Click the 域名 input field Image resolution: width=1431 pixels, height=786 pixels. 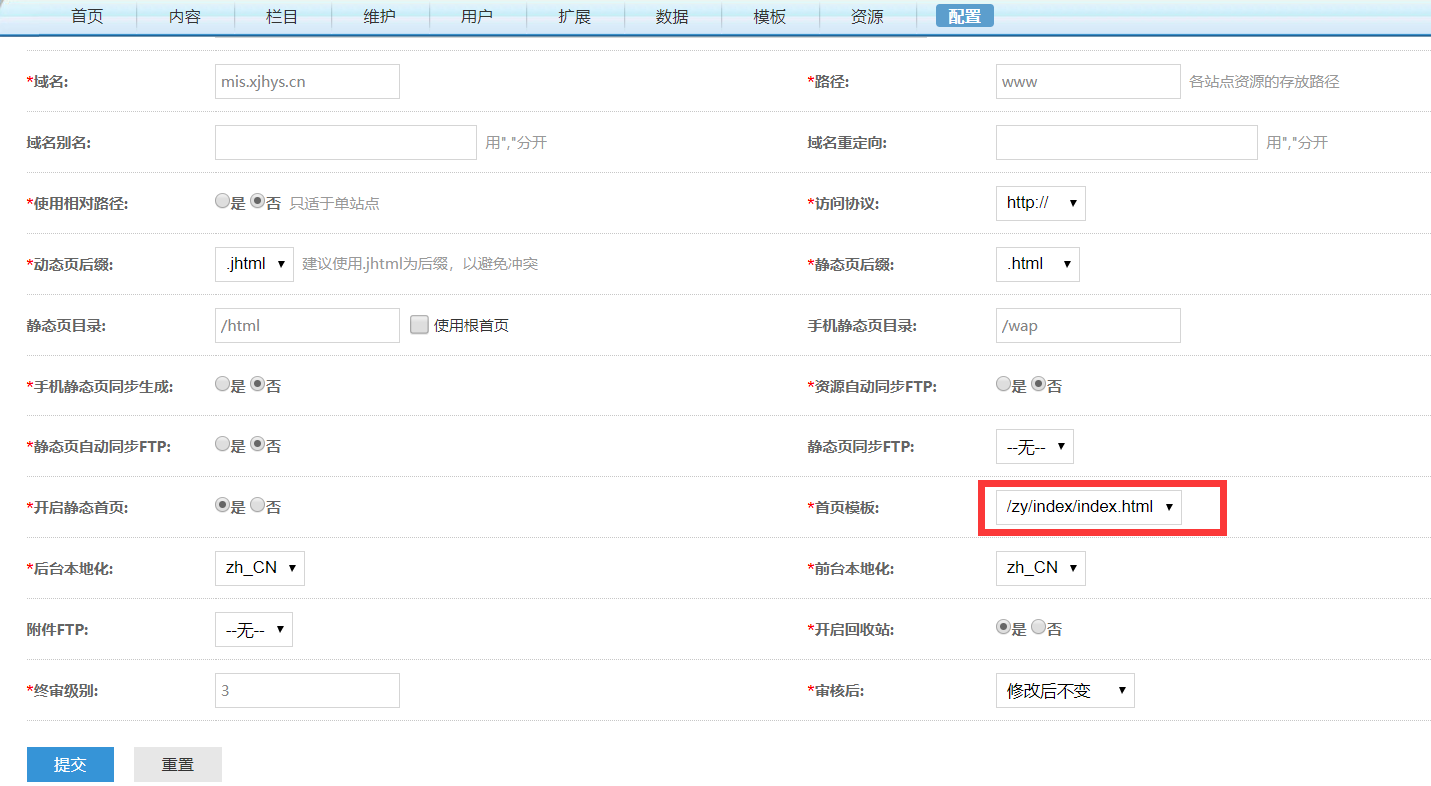click(x=307, y=82)
